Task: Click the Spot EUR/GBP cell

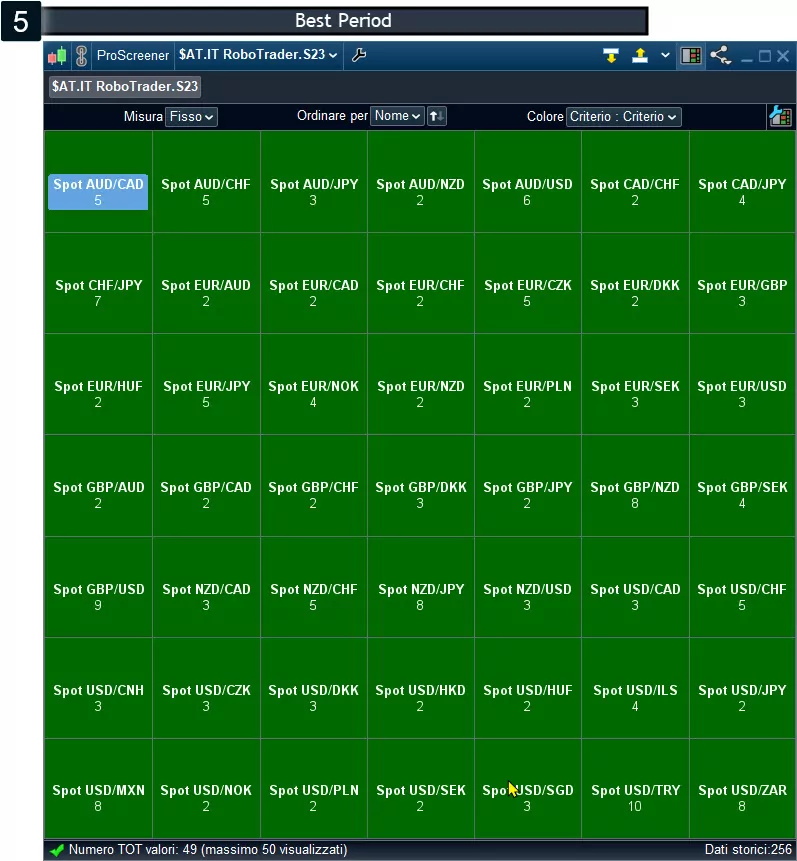Action: (x=742, y=283)
